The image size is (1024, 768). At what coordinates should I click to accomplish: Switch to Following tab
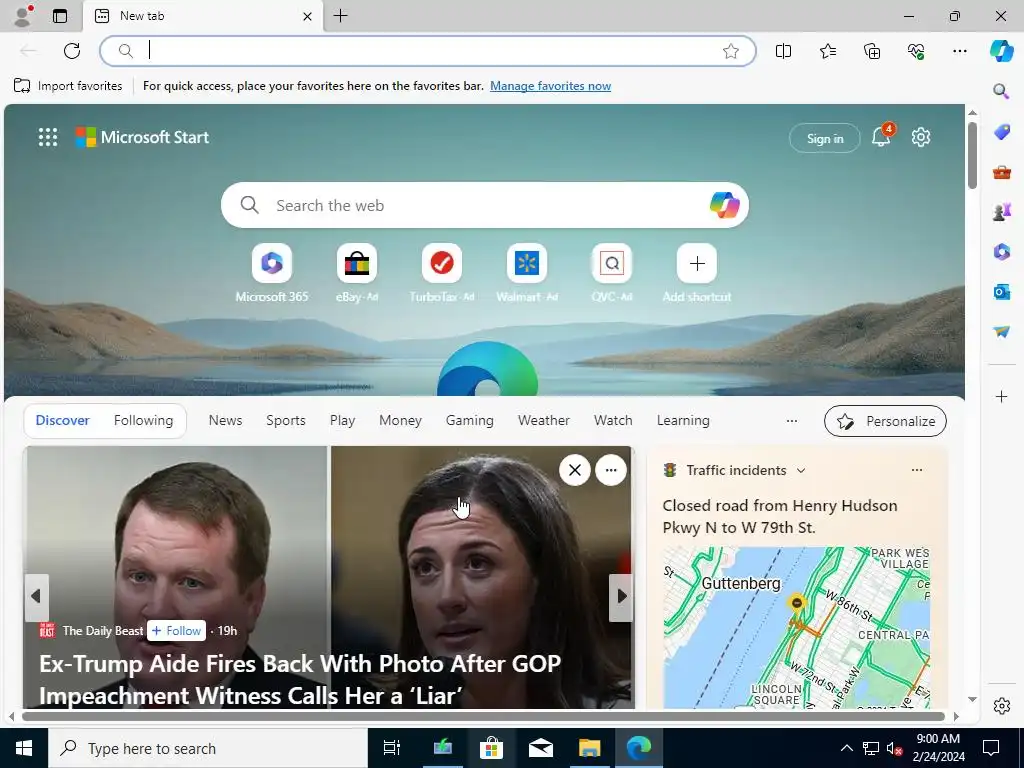(x=144, y=421)
